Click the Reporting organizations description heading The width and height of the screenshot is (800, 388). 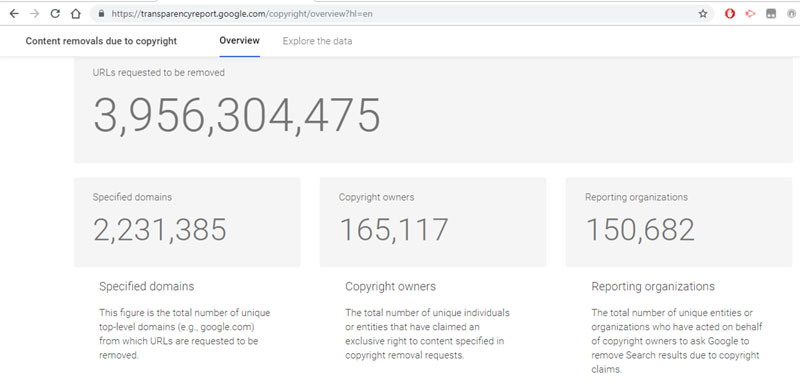[653, 286]
